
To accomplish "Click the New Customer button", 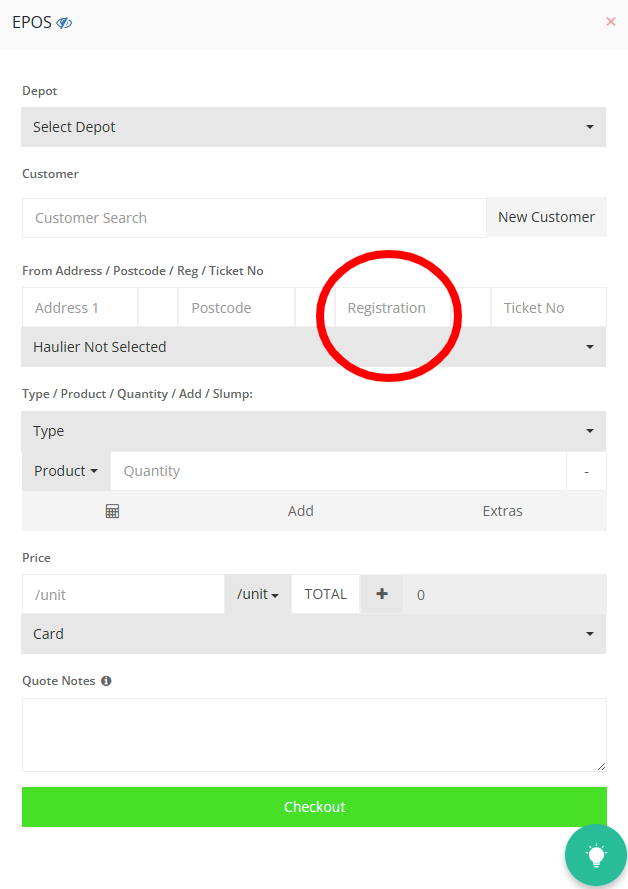I will [x=546, y=217].
